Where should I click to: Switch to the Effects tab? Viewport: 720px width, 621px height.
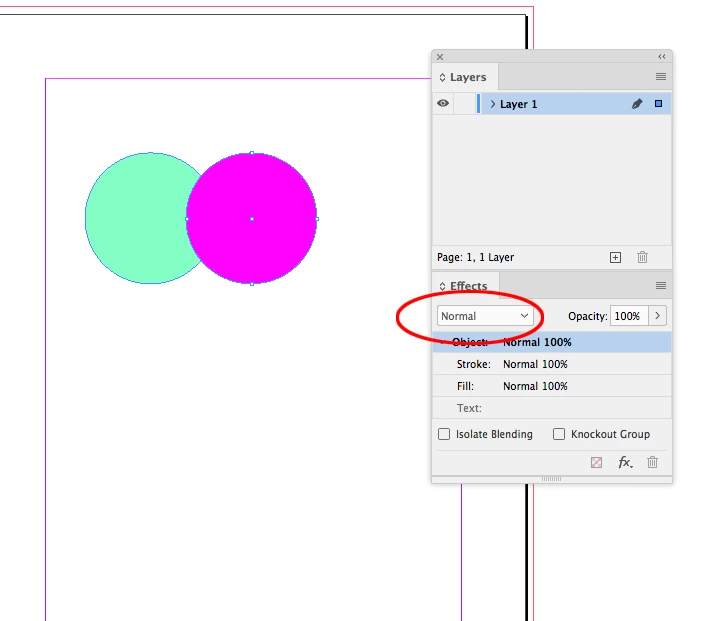point(468,286)
